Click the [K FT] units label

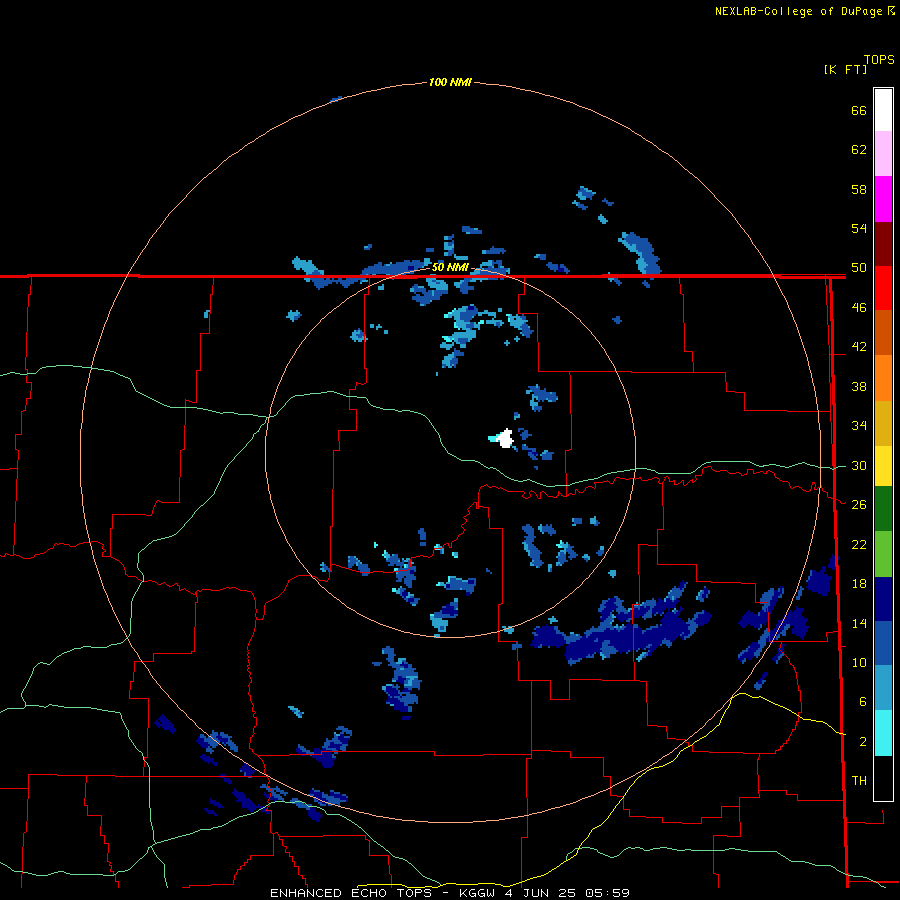pos(845,69)
